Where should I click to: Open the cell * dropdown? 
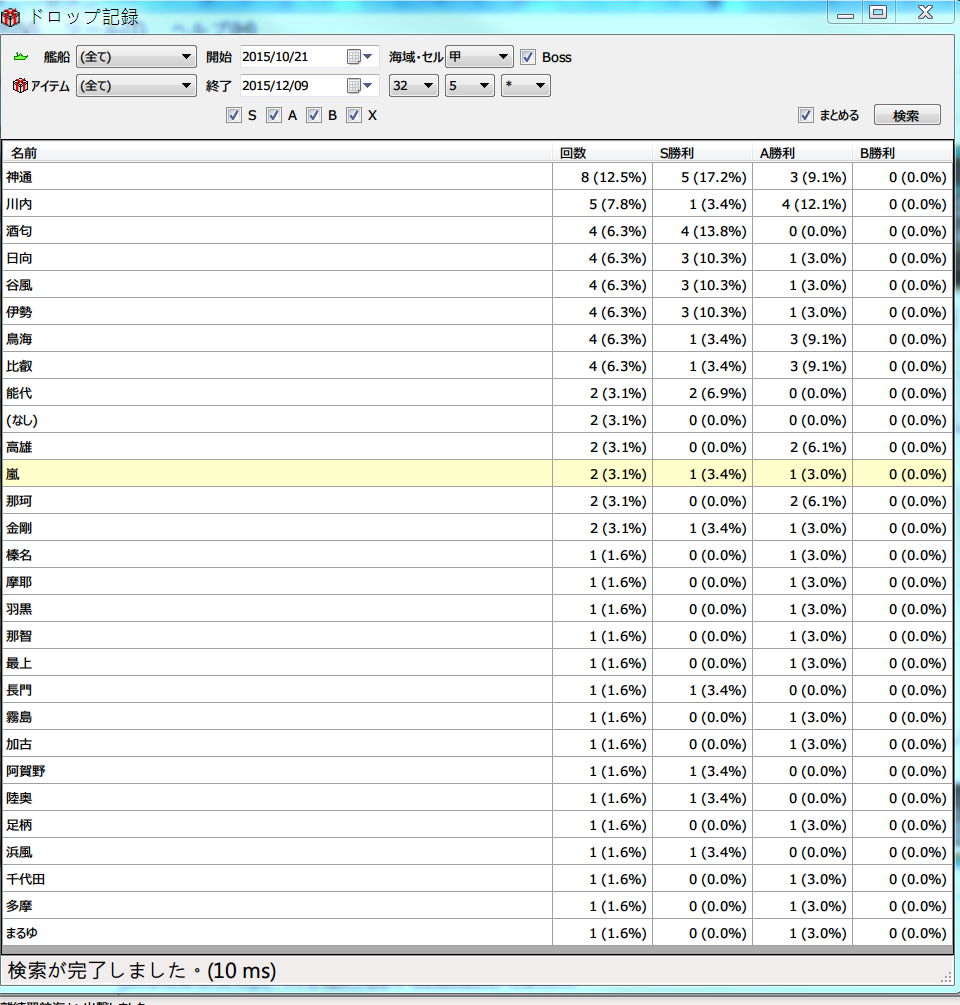point(526,85)
